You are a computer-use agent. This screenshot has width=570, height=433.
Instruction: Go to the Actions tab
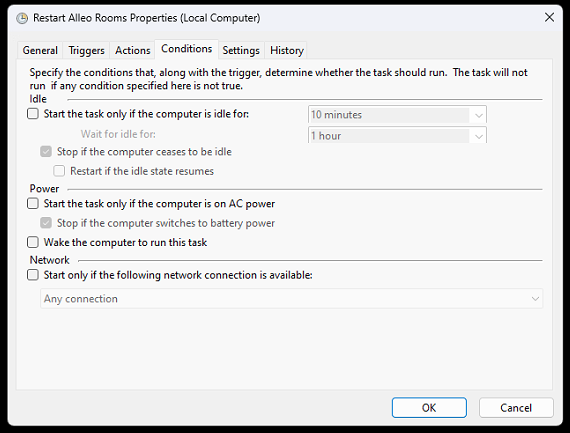tap(132, 50)
